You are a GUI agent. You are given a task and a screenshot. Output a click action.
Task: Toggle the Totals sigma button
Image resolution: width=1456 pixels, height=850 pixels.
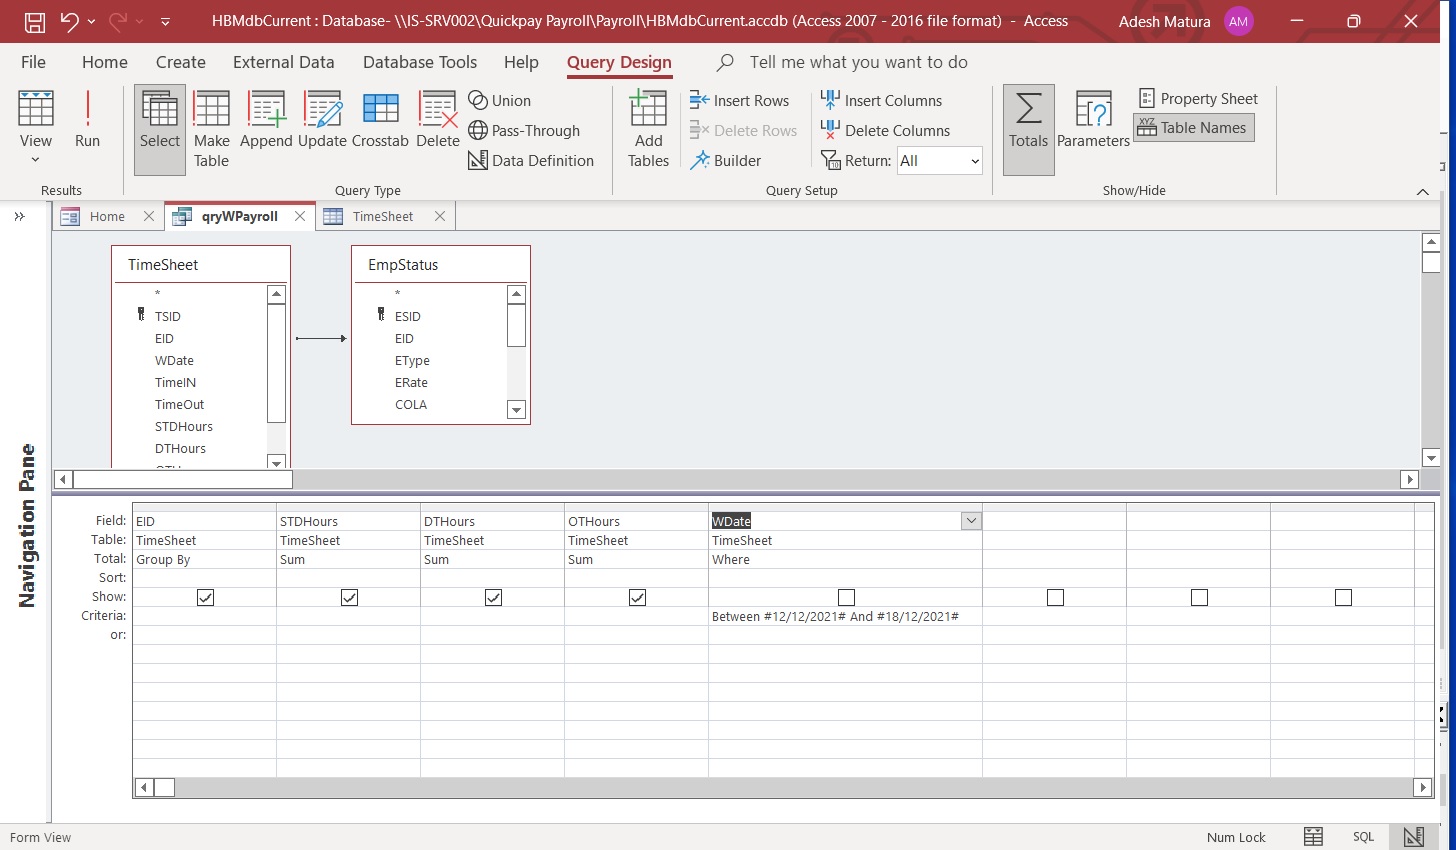coord(1028,130)
